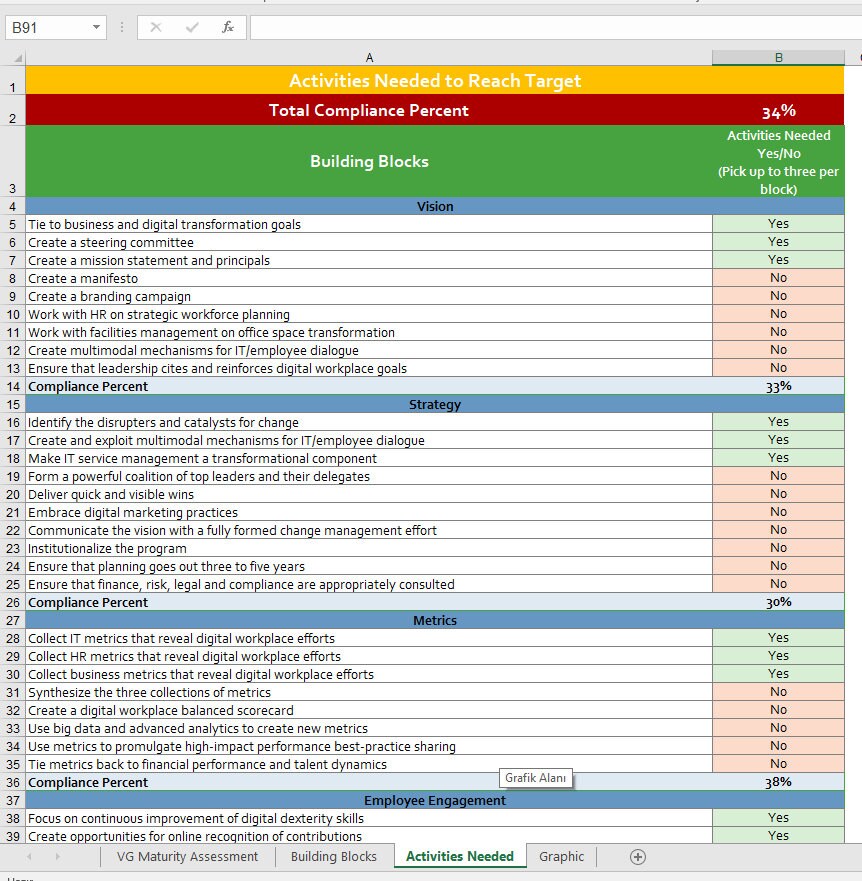Select column B by clicking its header
Screen dimensions: 862x881
coord(778,57)
